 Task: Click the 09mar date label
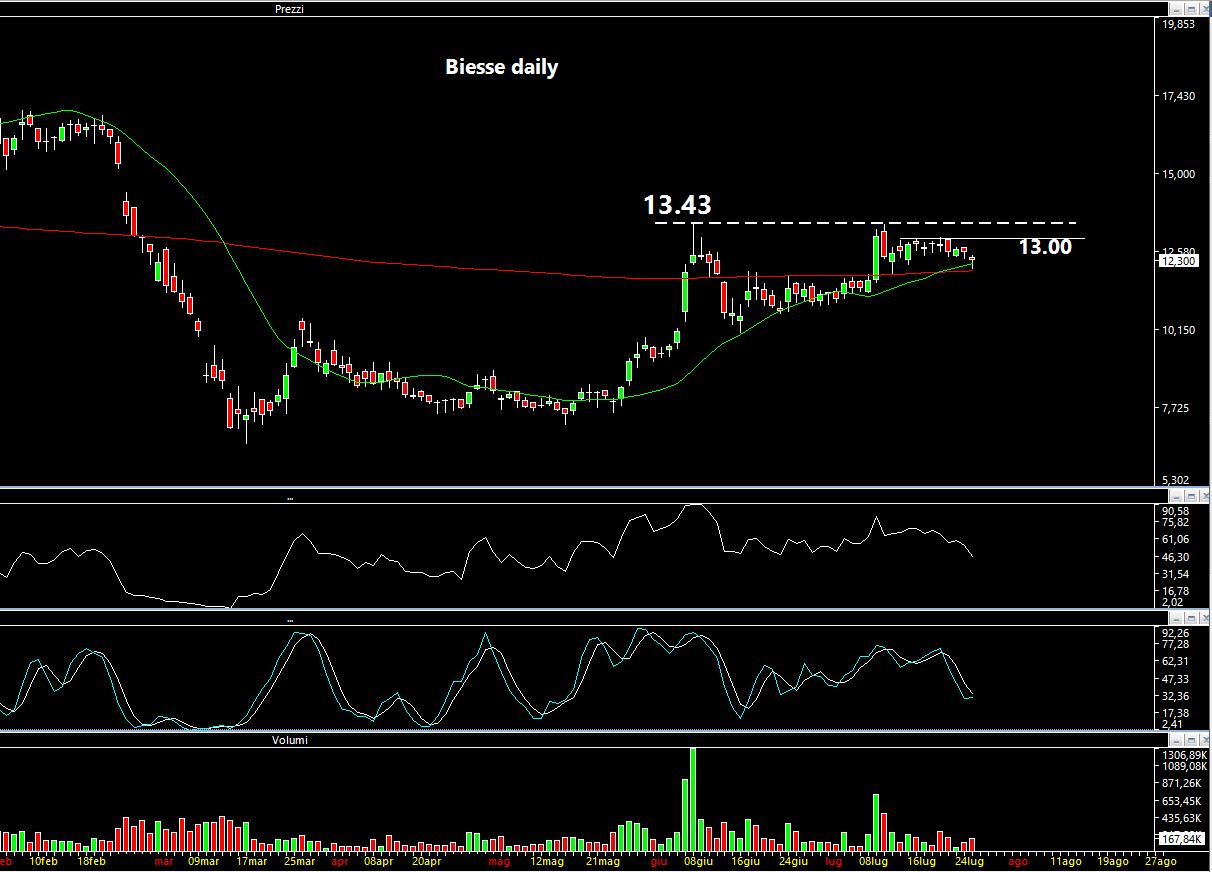coord(203,860)
